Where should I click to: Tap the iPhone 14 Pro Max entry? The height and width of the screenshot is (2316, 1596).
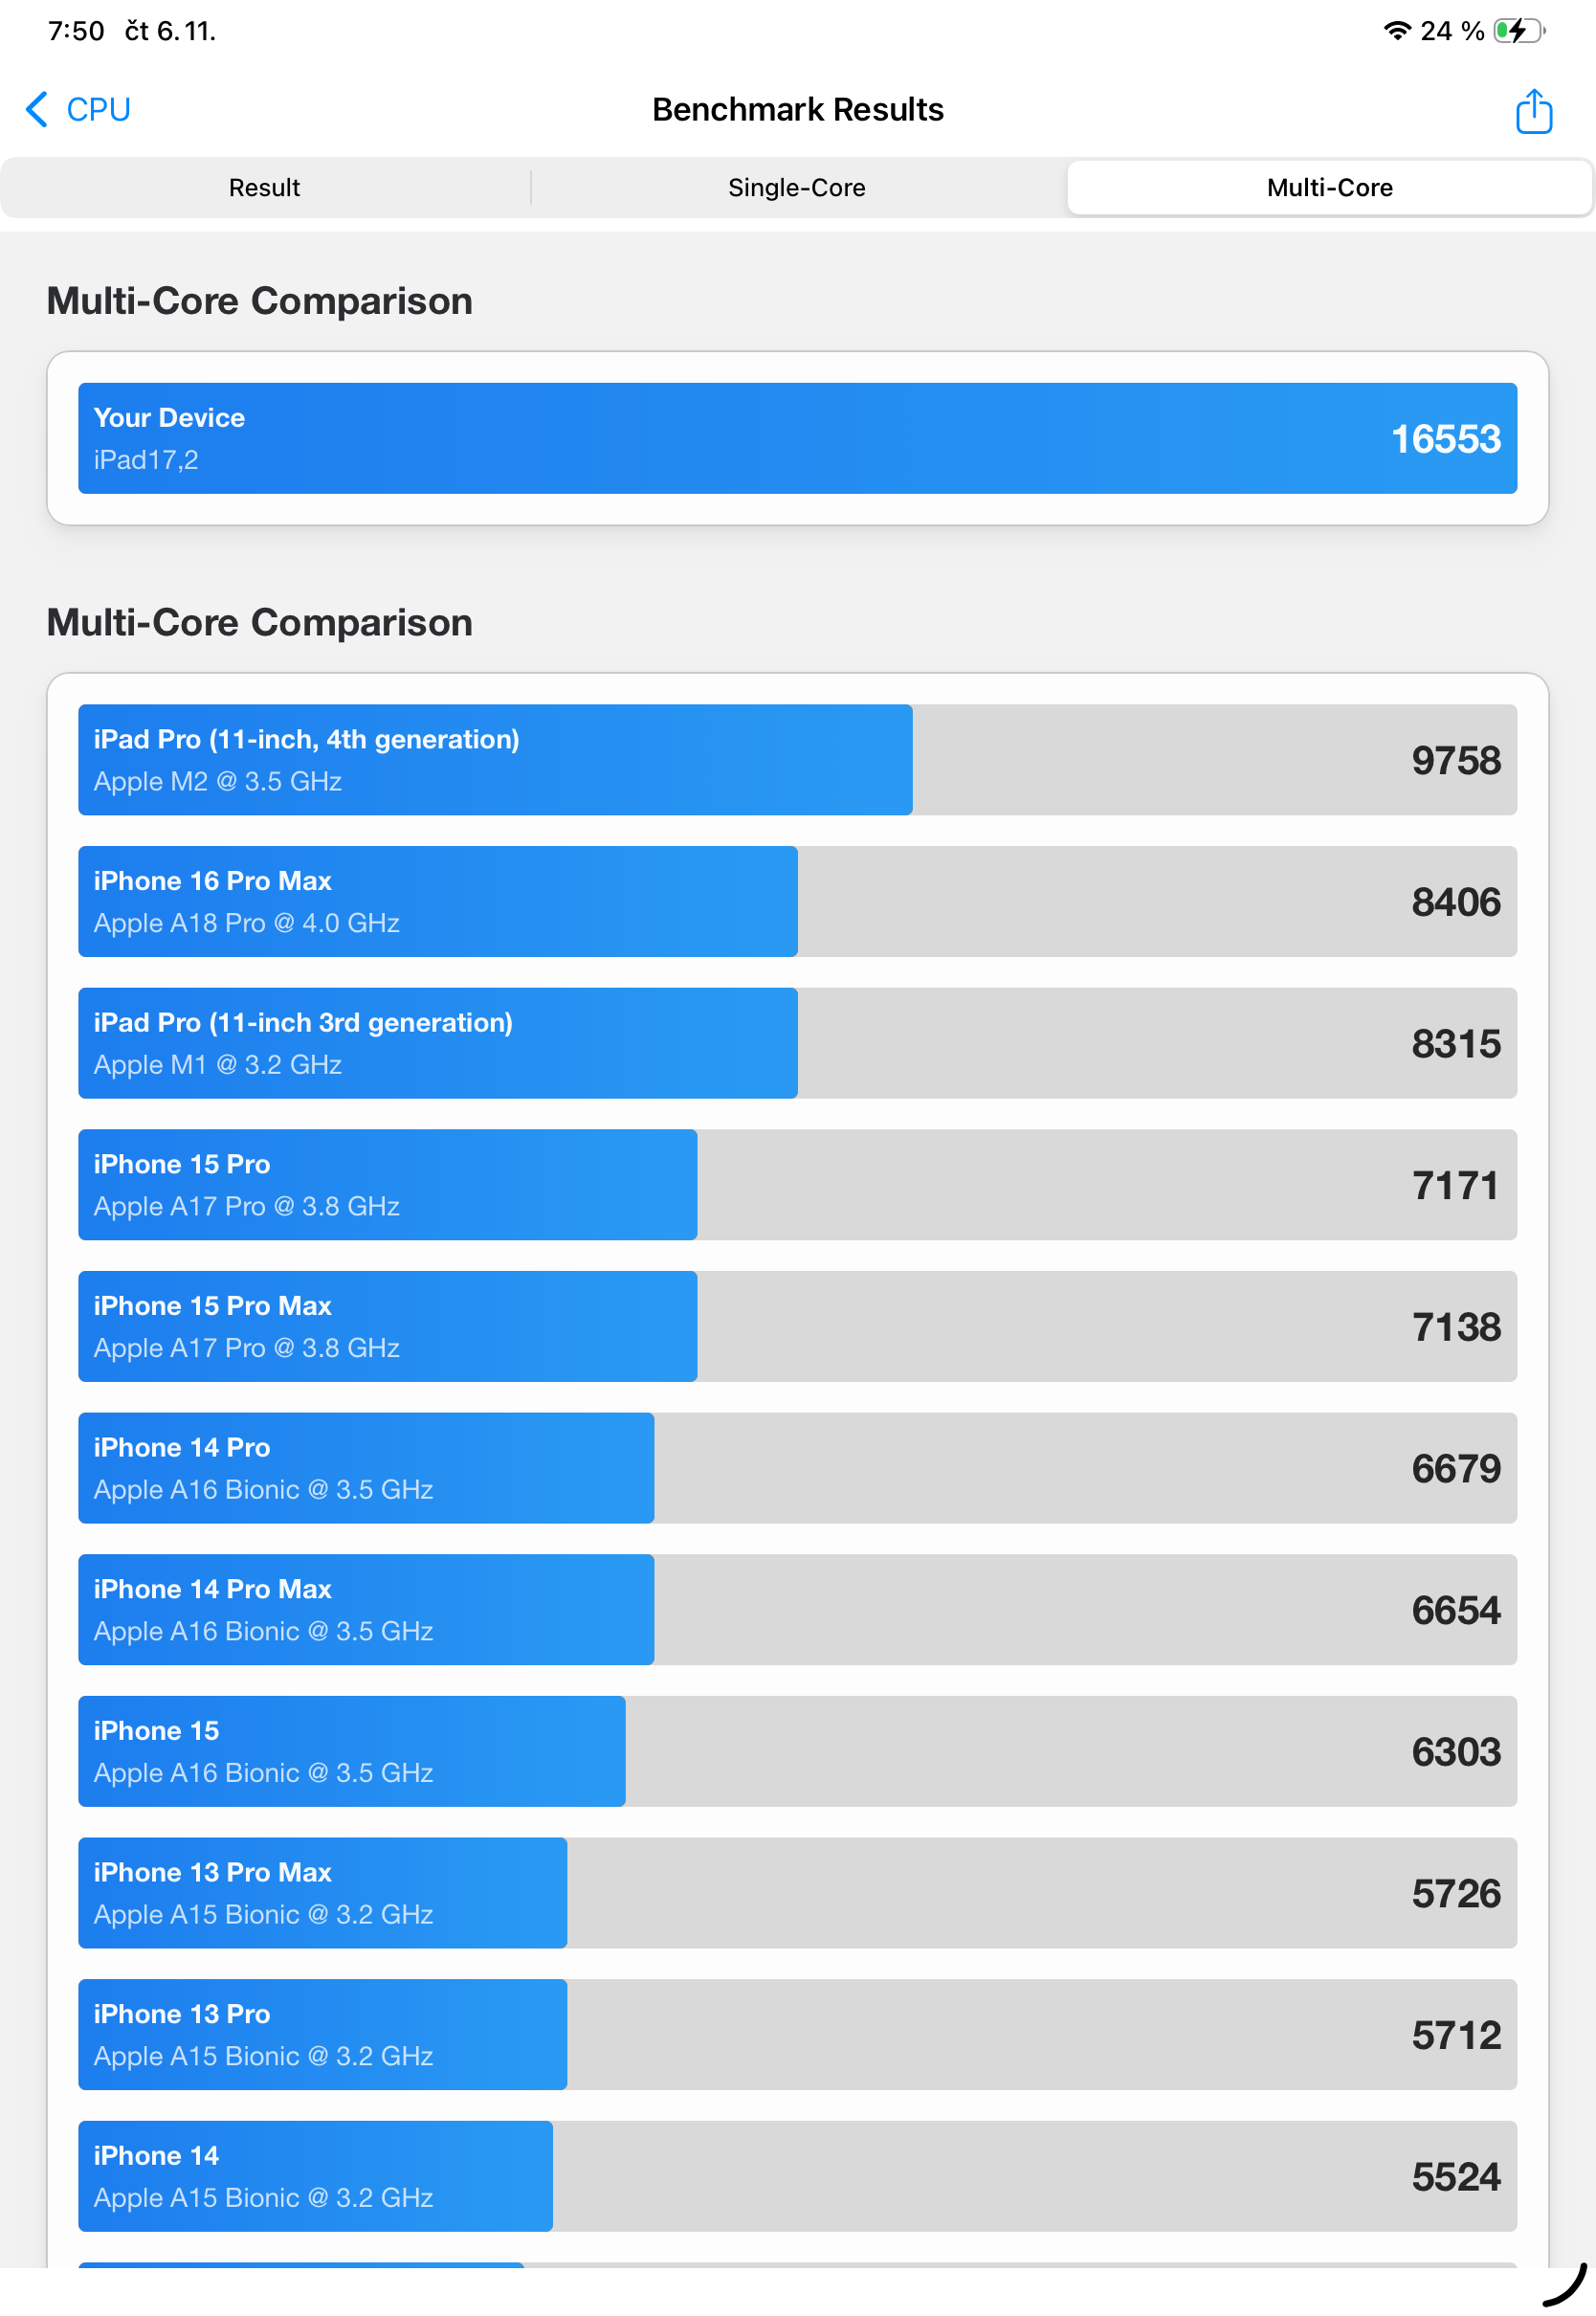coord(797,1610)
